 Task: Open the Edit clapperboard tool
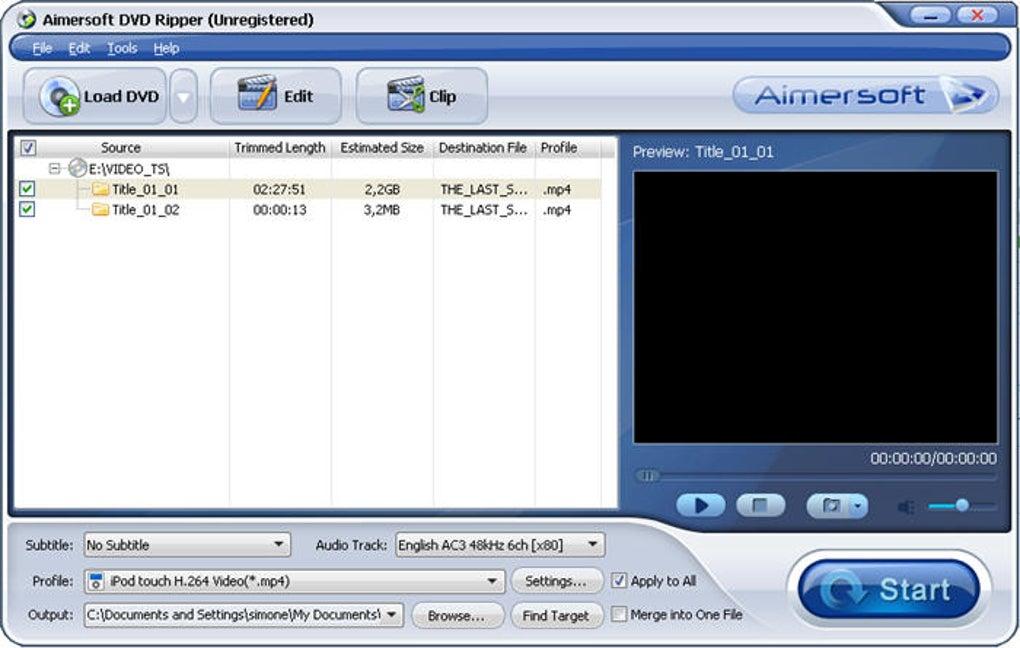[x=276, y=96]
